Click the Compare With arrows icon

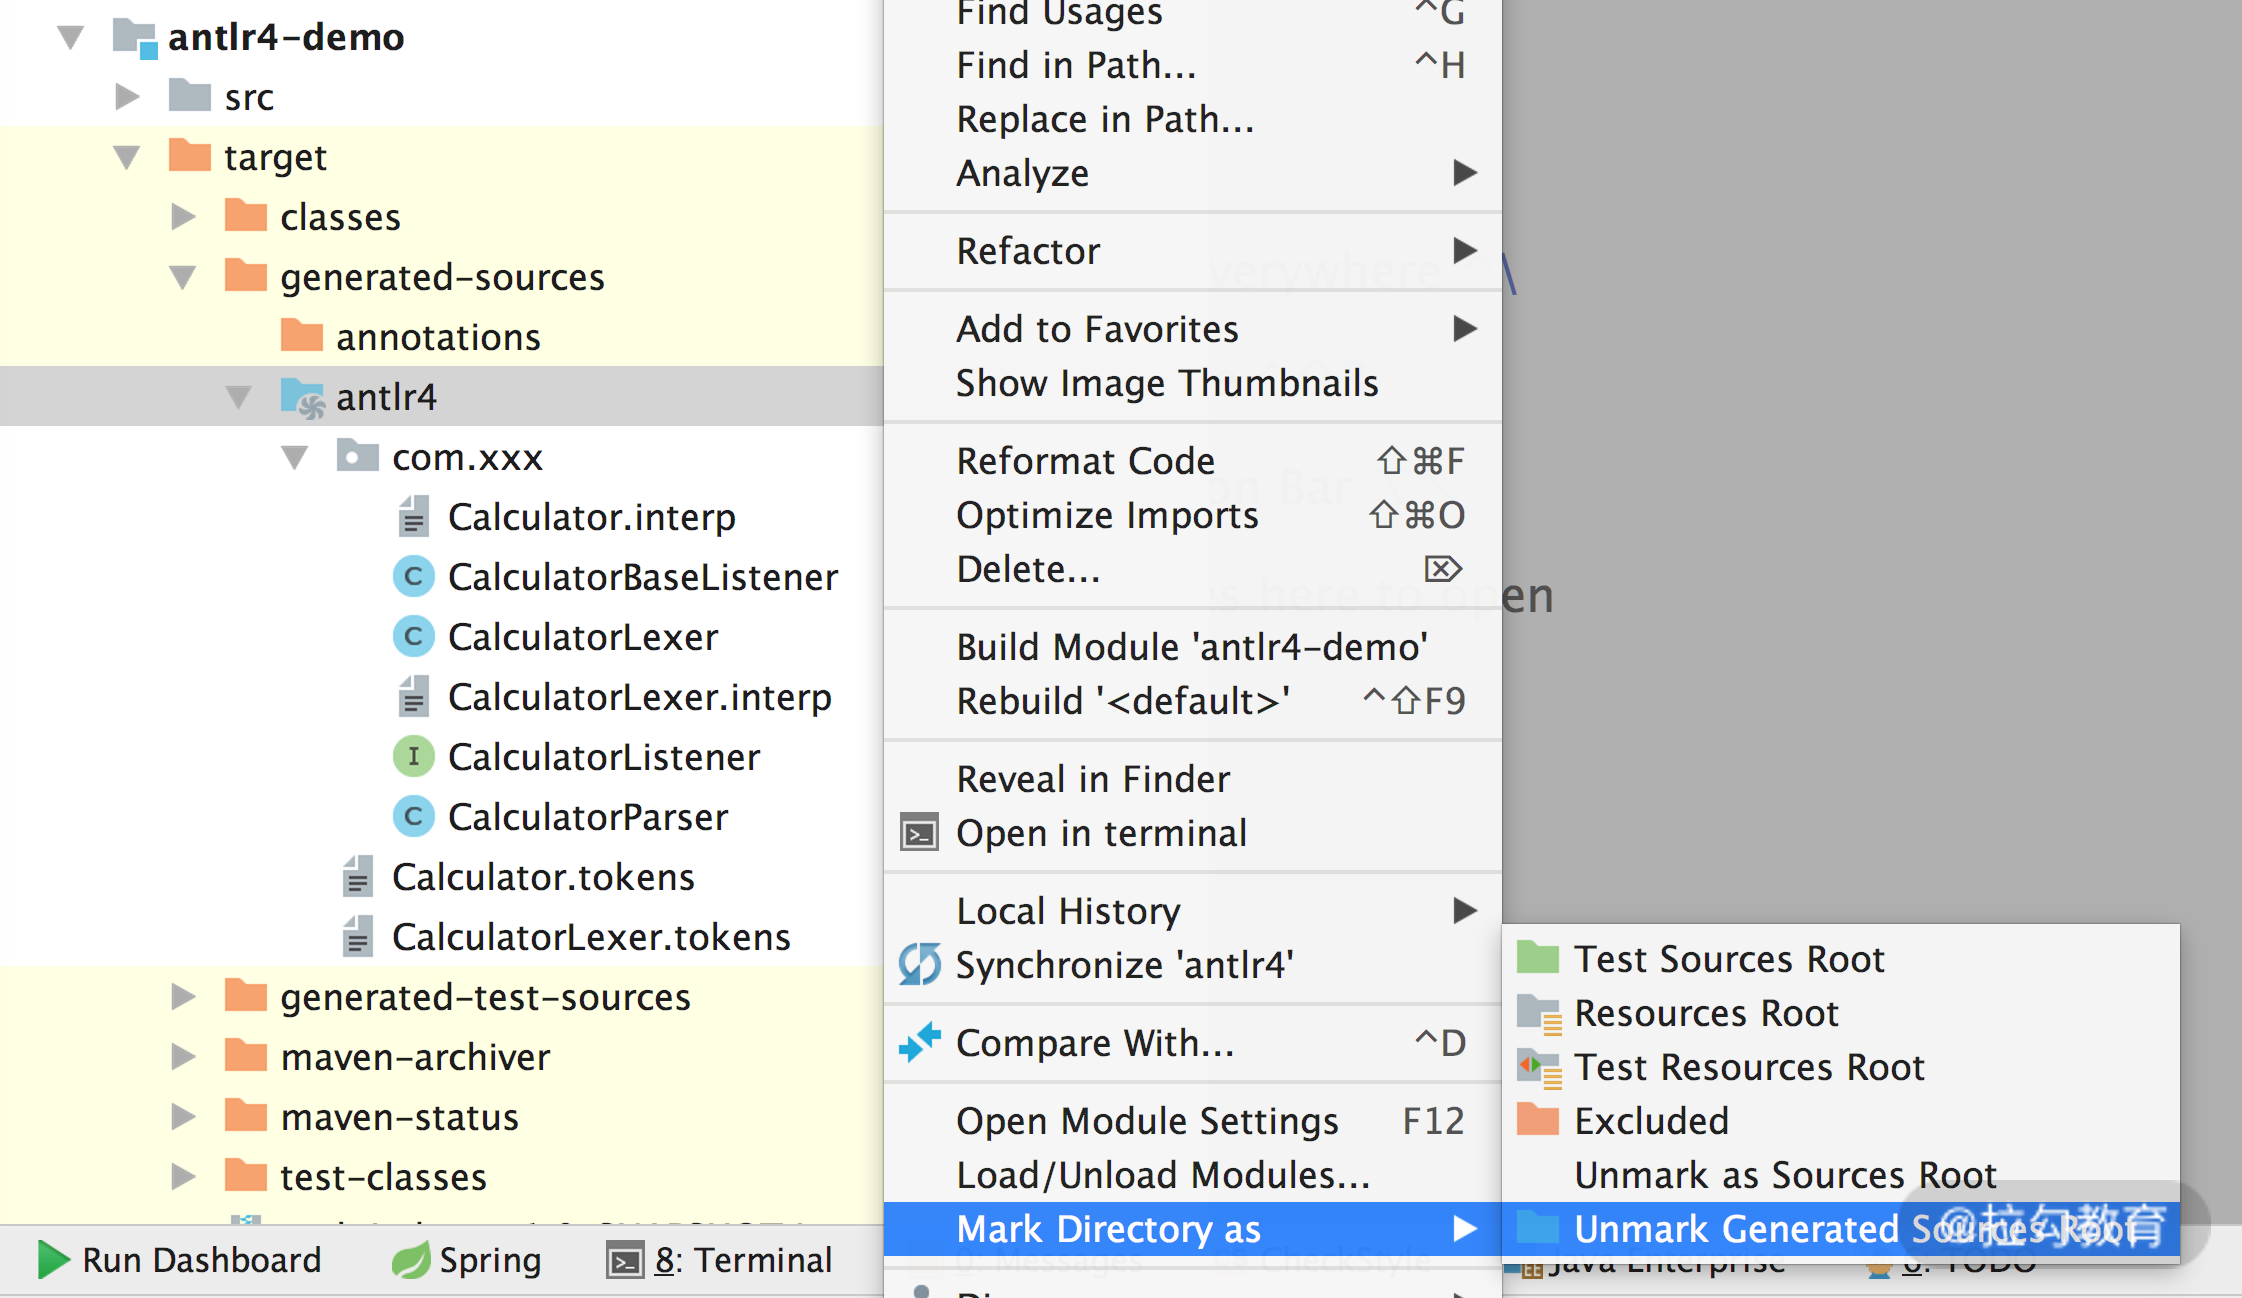coord(919,1043)
